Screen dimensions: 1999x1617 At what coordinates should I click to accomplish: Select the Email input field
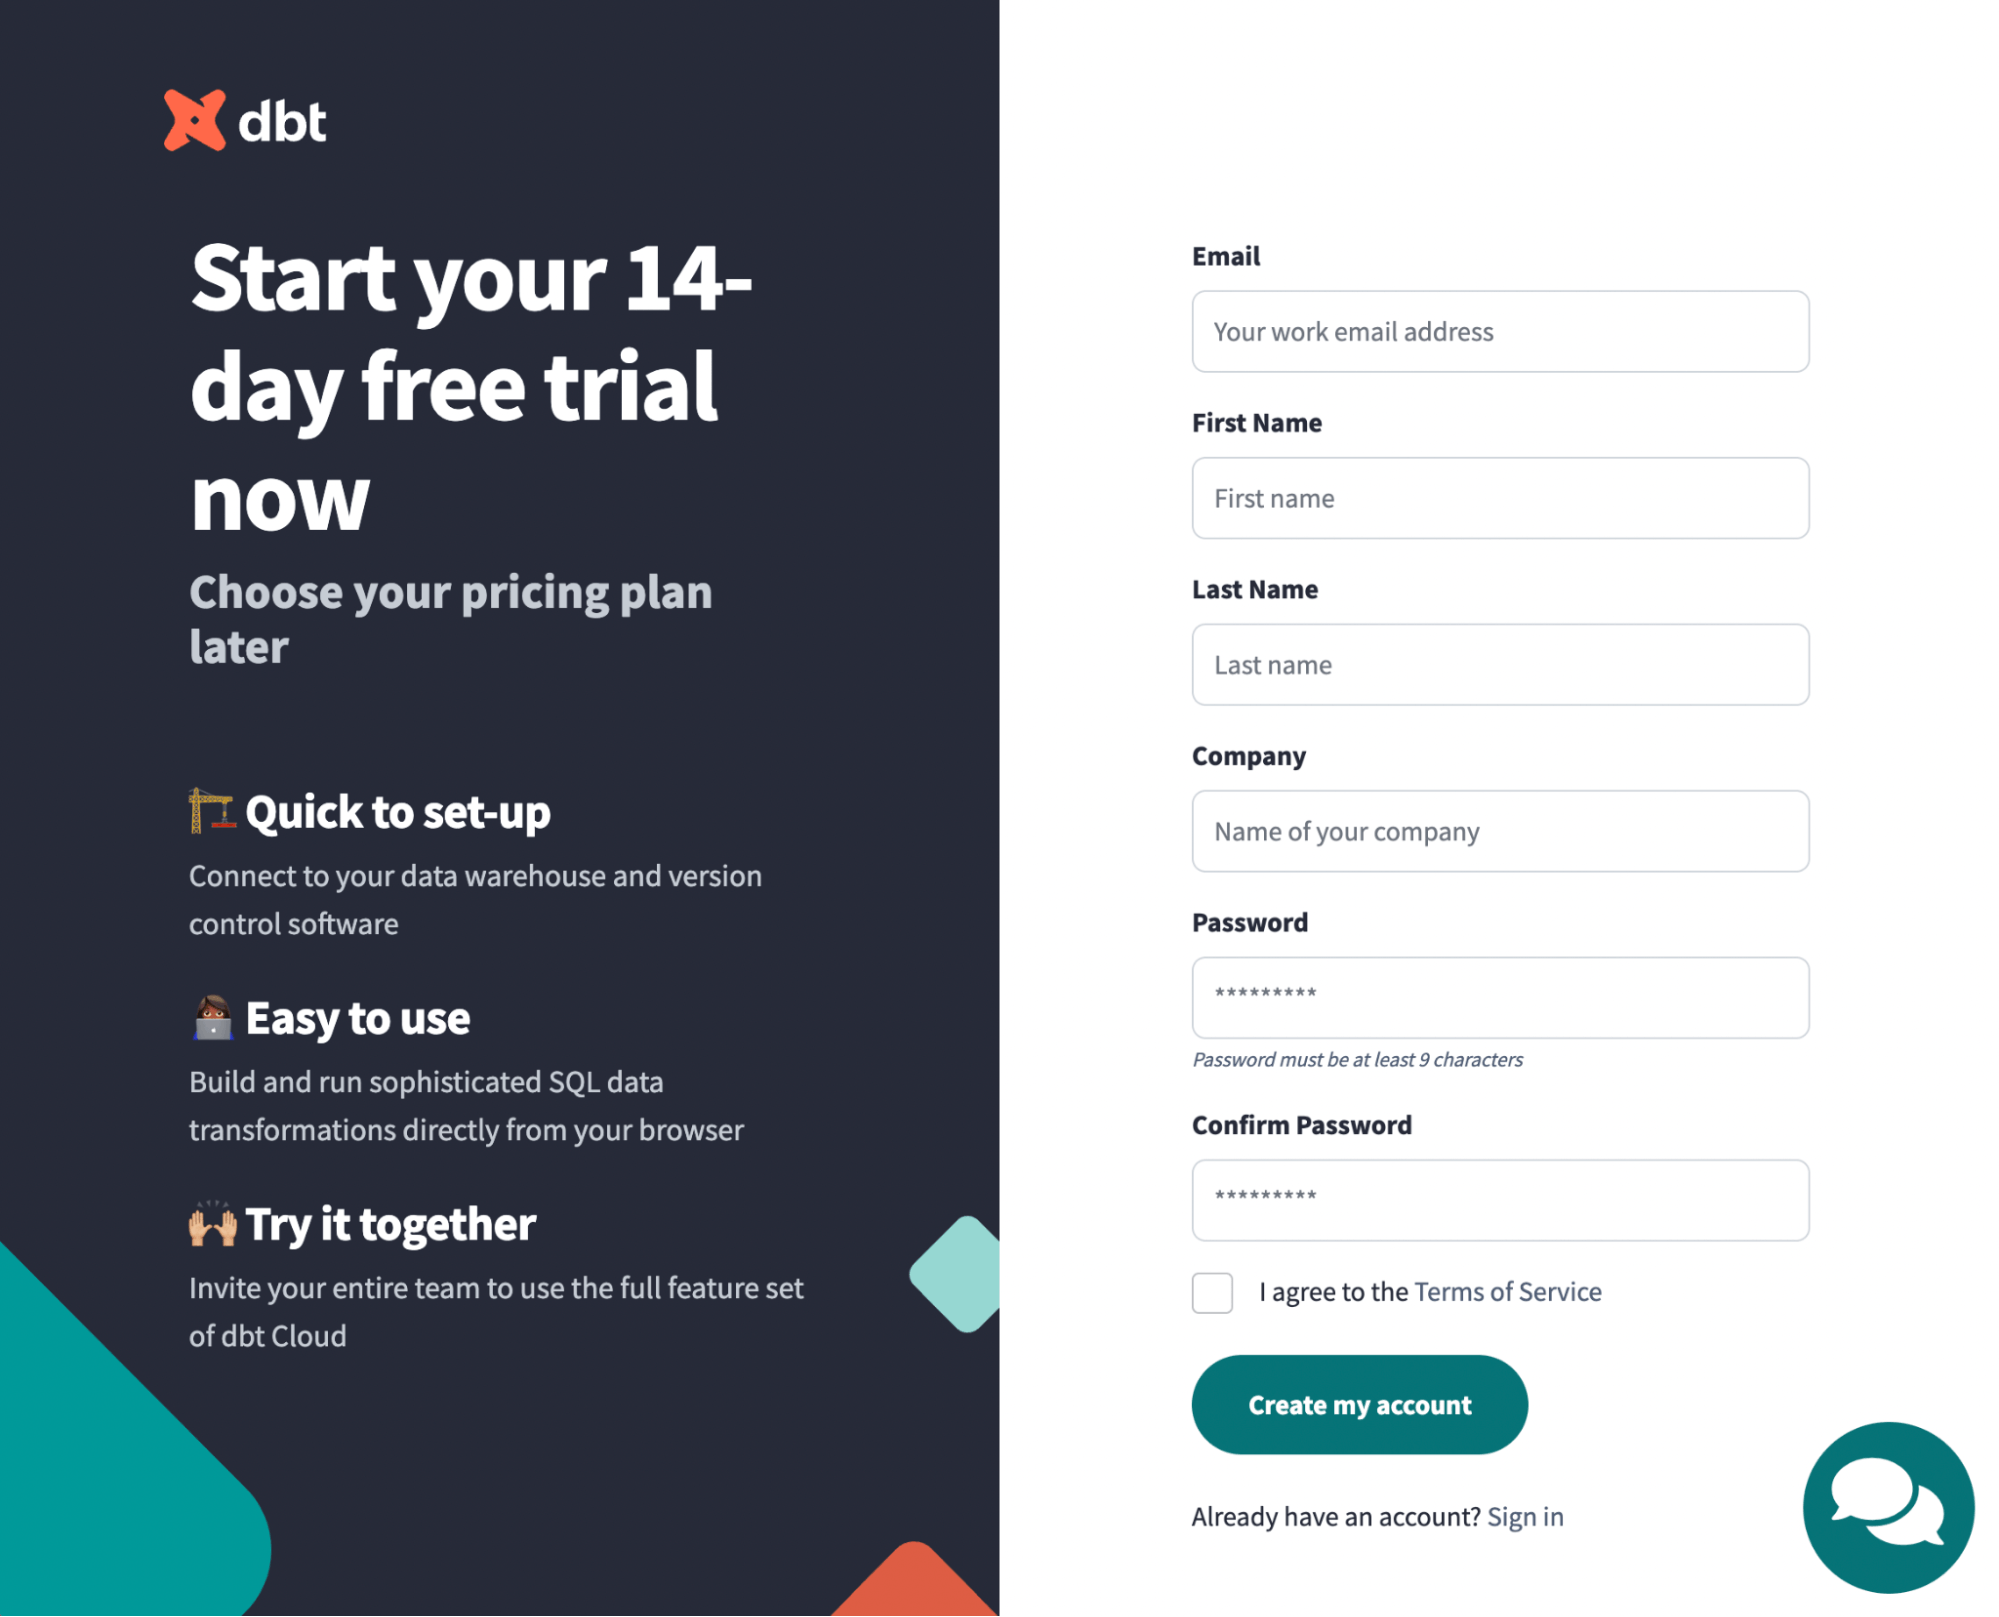coord(1498,330)
